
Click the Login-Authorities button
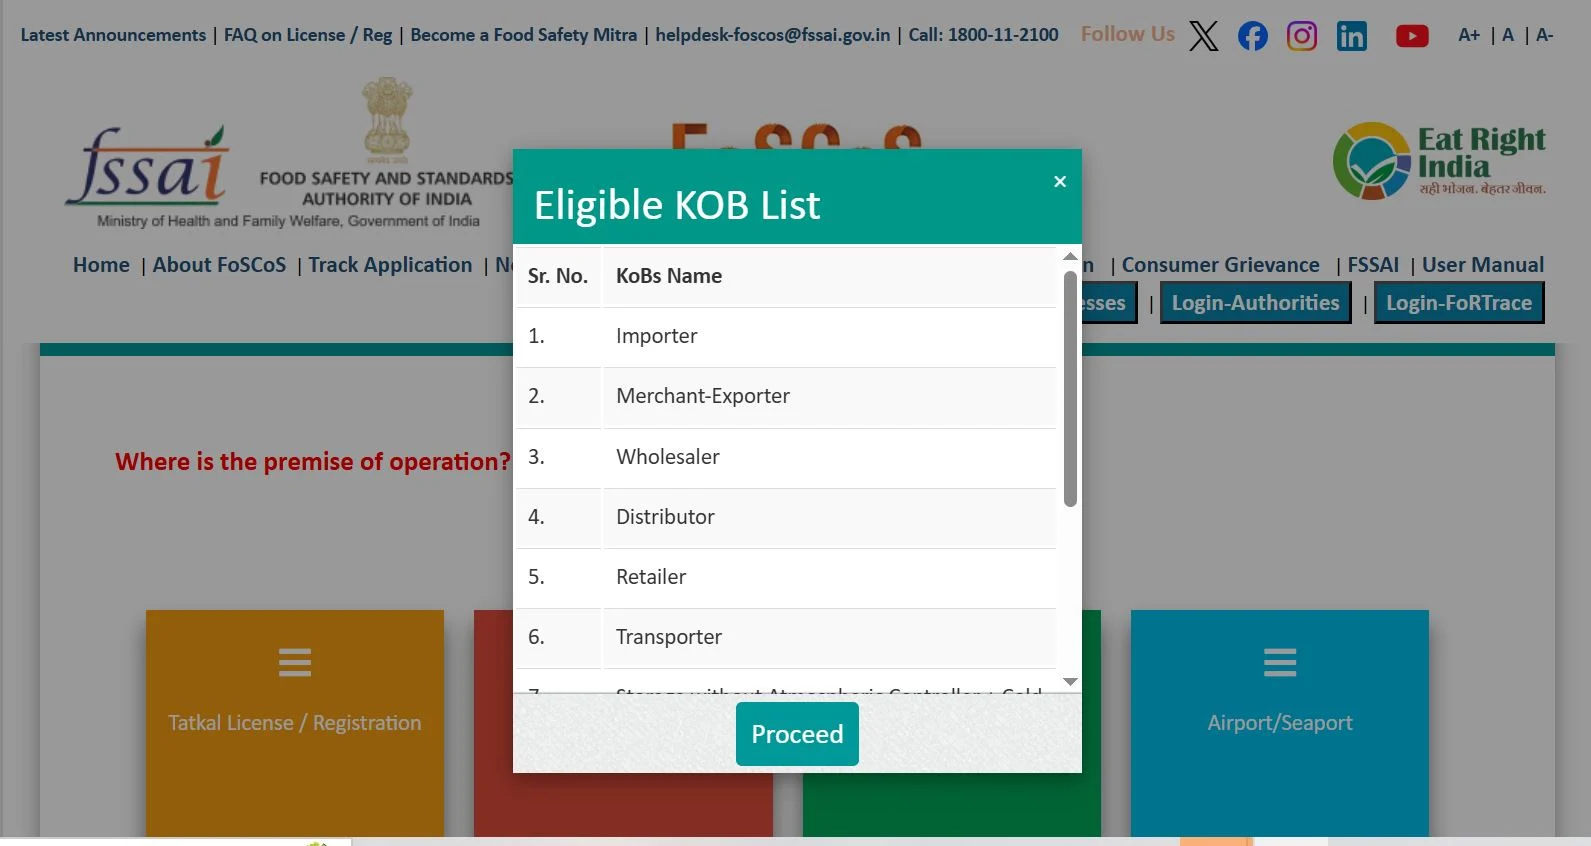coord(1255,303)
